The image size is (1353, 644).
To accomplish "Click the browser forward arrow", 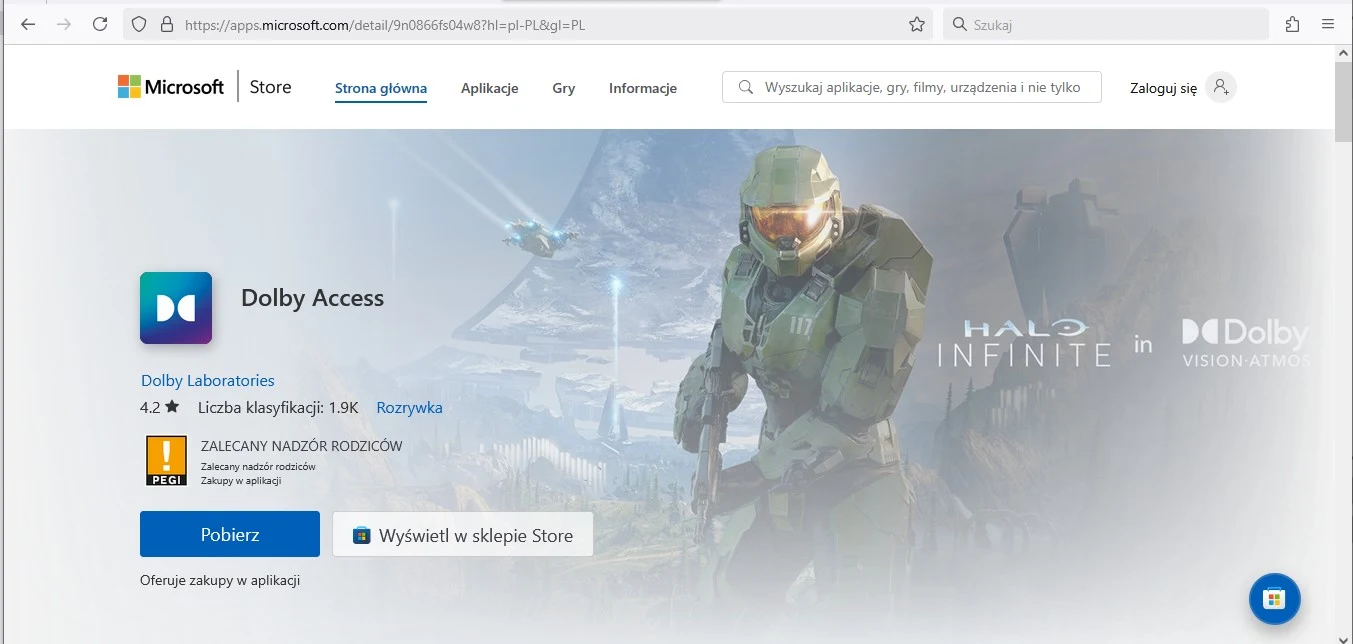I will pyautogui.click(x=64, y=24).
